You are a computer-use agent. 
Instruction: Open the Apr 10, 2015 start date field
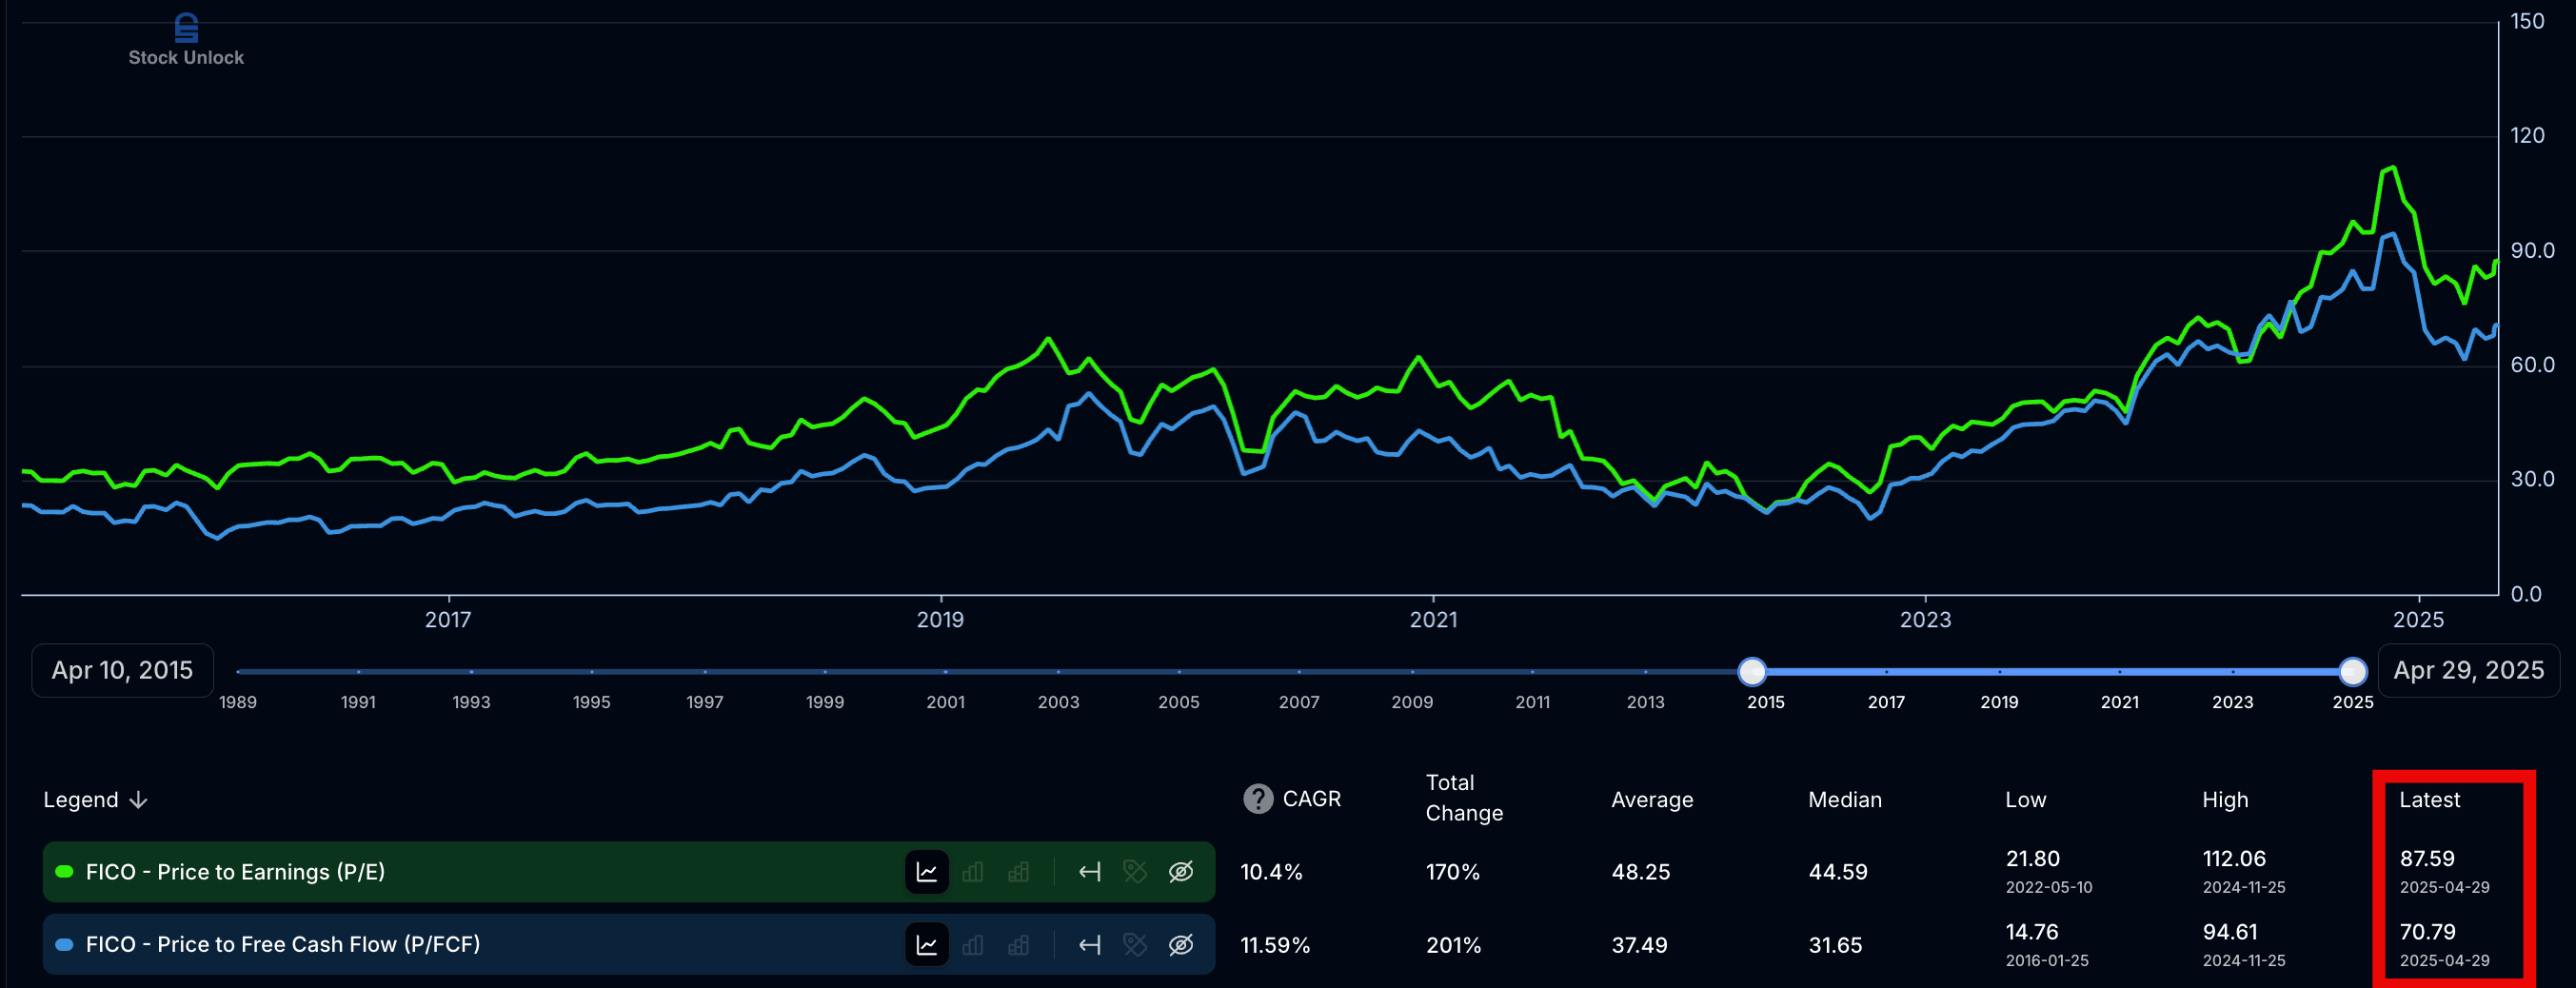coord(122,670)
